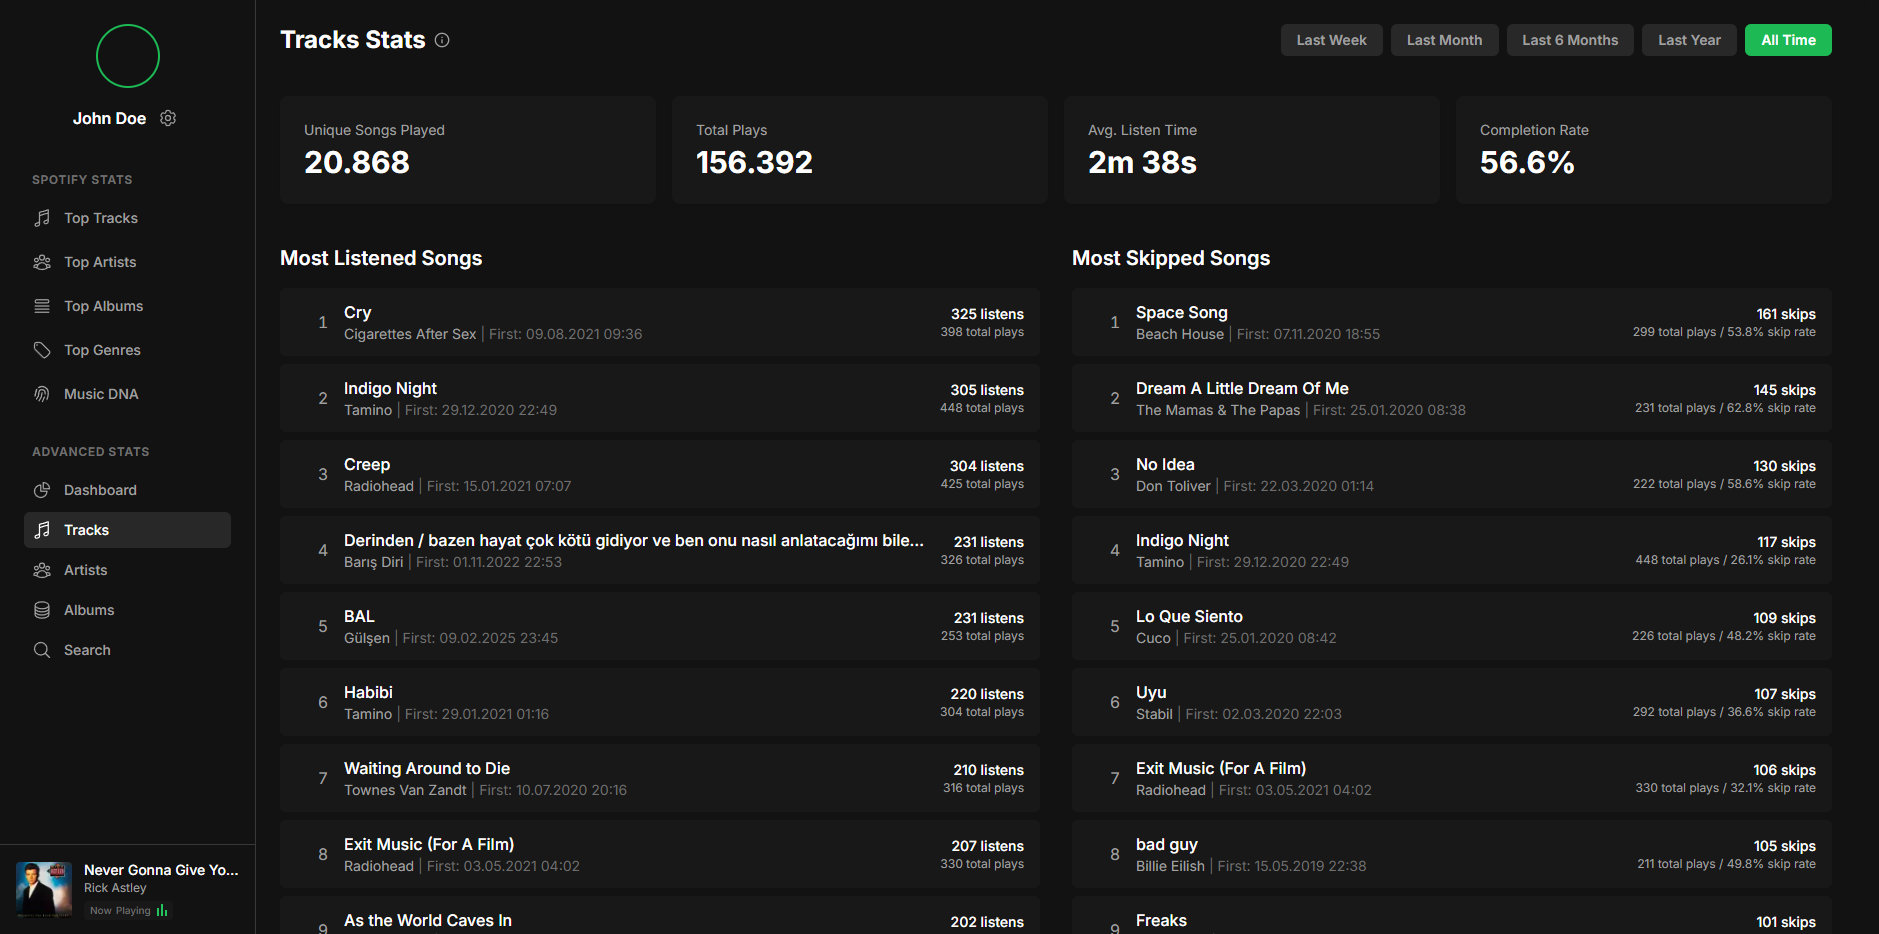Go to Artists in Advanced Stats

86,570
